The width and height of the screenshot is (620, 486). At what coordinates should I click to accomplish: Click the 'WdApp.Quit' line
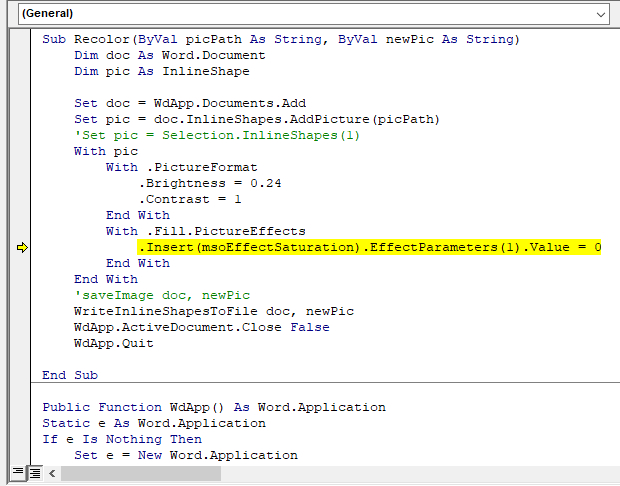coord(113,343)
